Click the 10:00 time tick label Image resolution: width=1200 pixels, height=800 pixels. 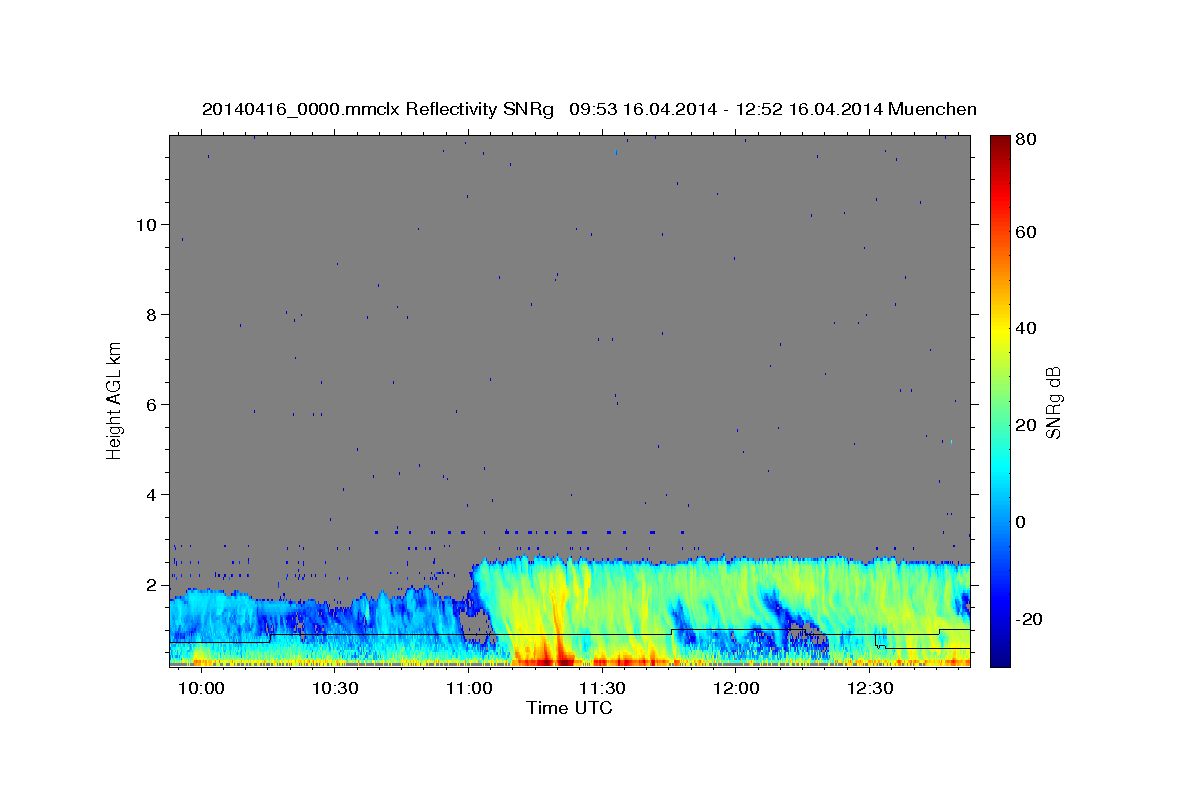click(x=203, y=690)
